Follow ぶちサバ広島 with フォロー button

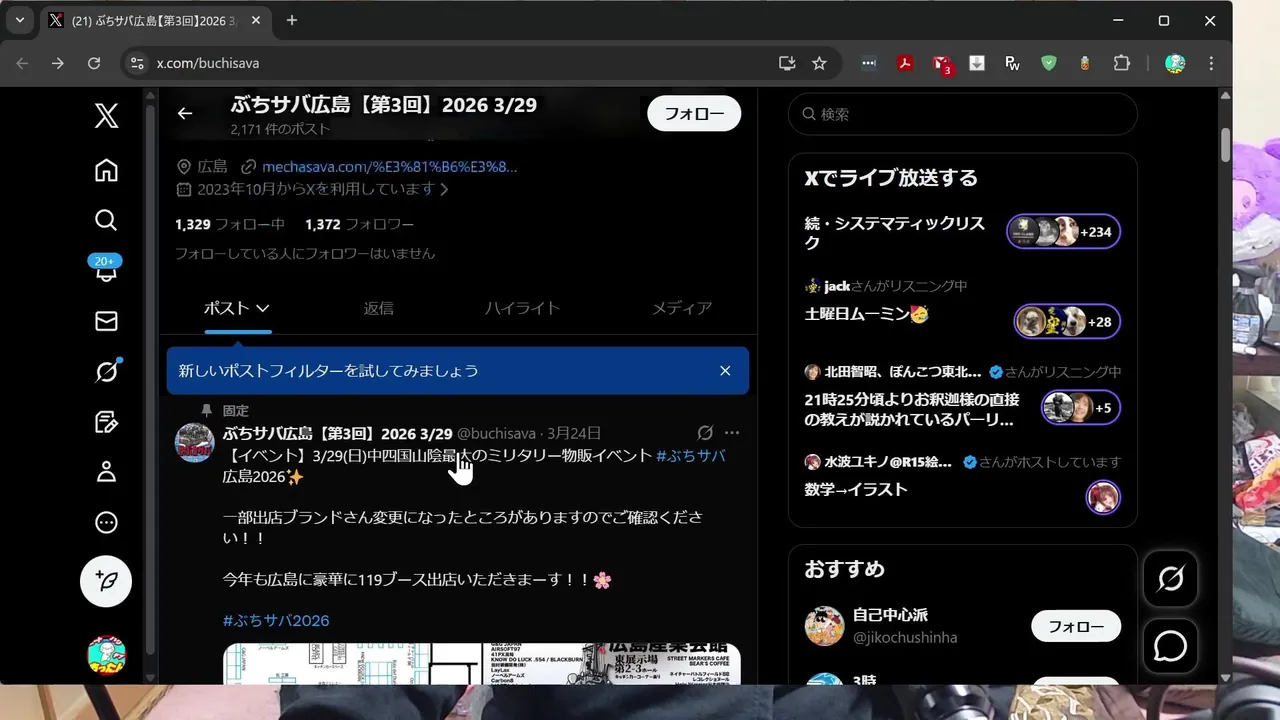tap(694, 113)
